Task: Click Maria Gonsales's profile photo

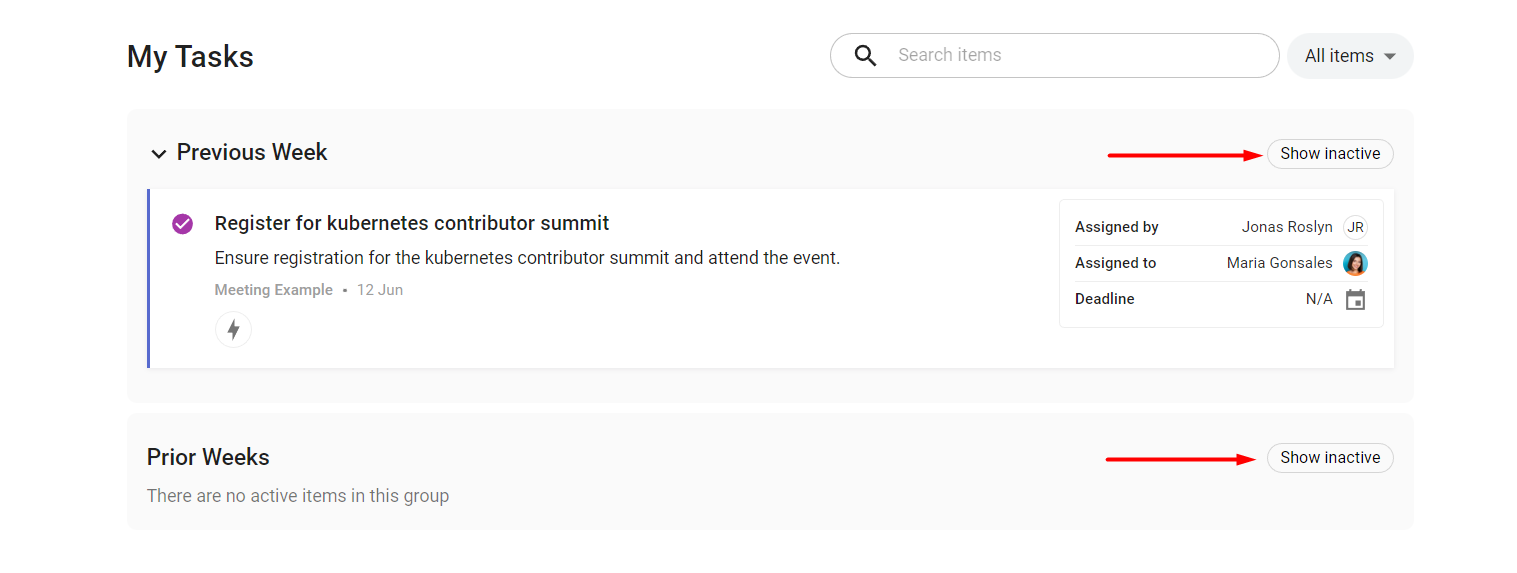Action: pyautogui.click(x=1355, y=263)
